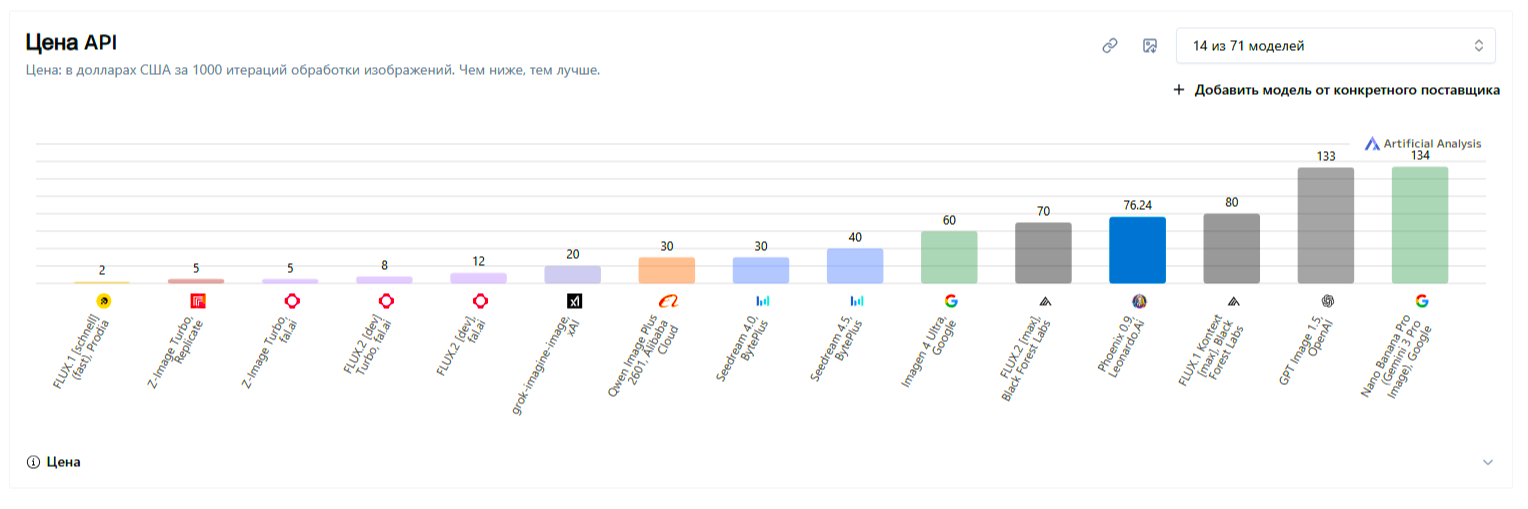The image size is (1528, 509).
Task: Click the black xAI logo icon
Action: click(574, 300)
